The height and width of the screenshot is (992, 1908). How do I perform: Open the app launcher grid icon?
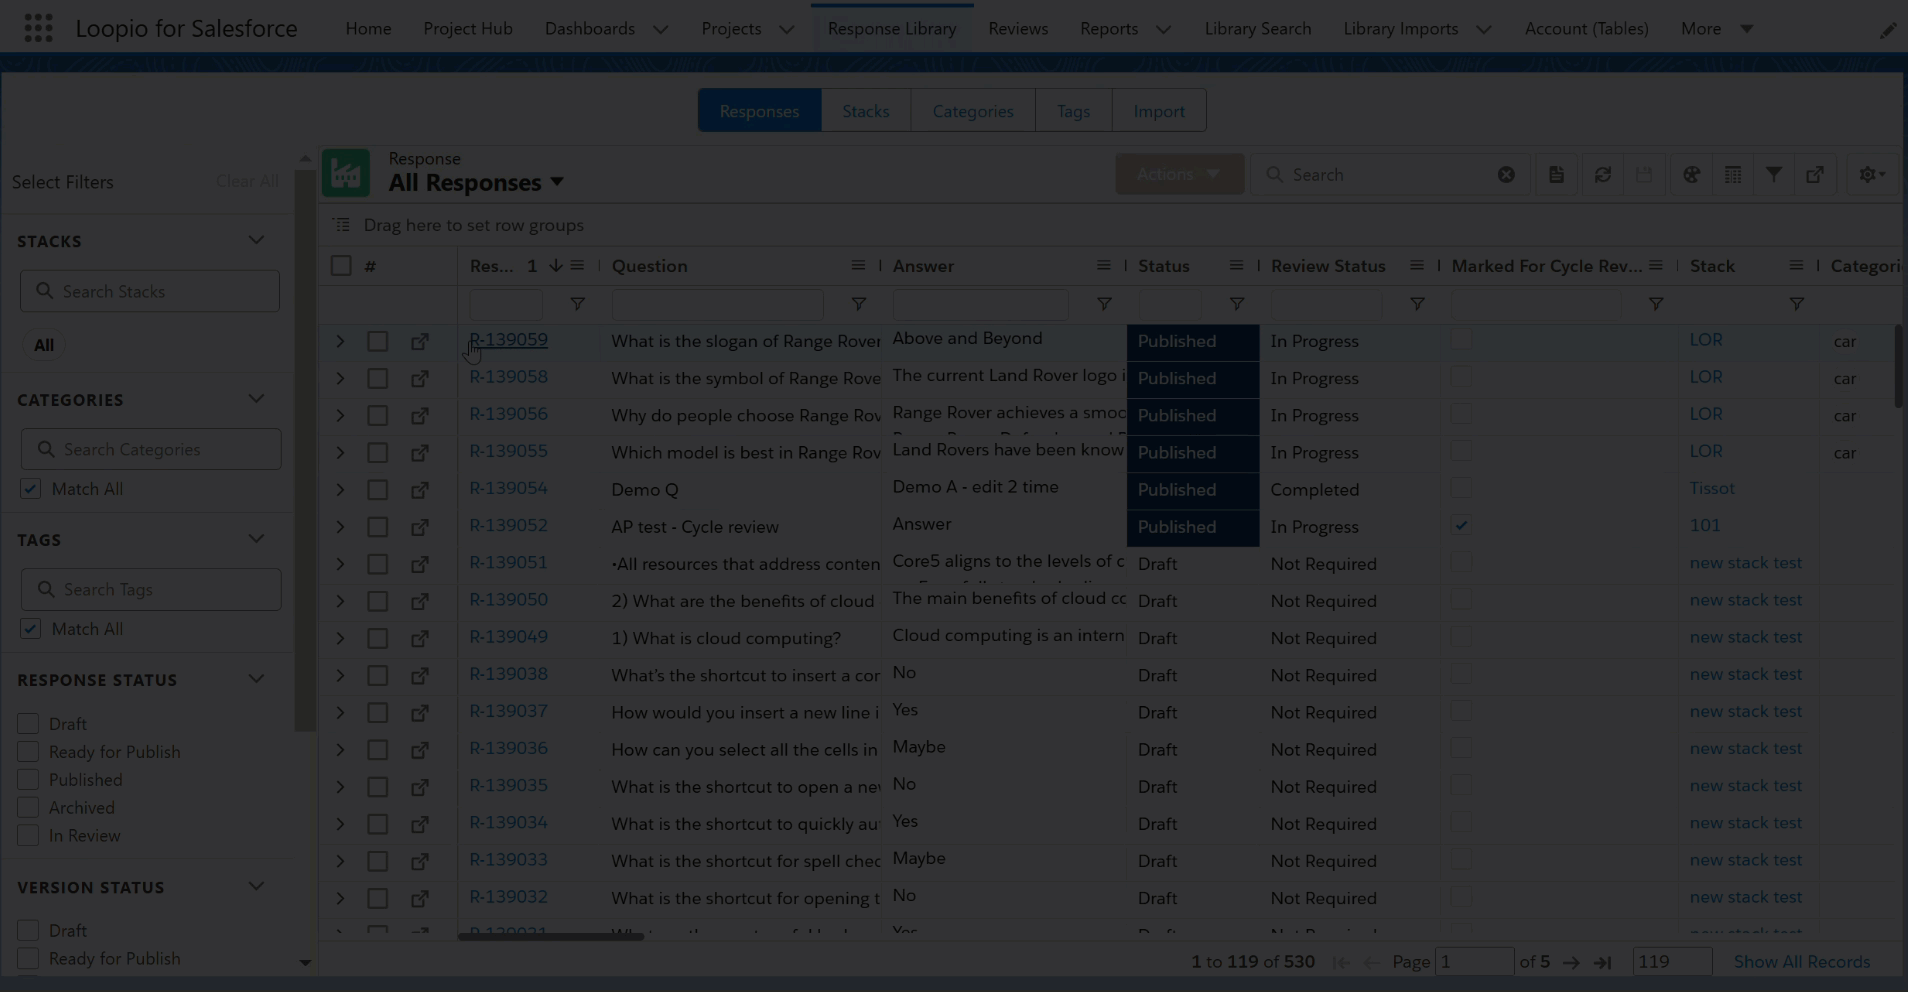[38, 28]
